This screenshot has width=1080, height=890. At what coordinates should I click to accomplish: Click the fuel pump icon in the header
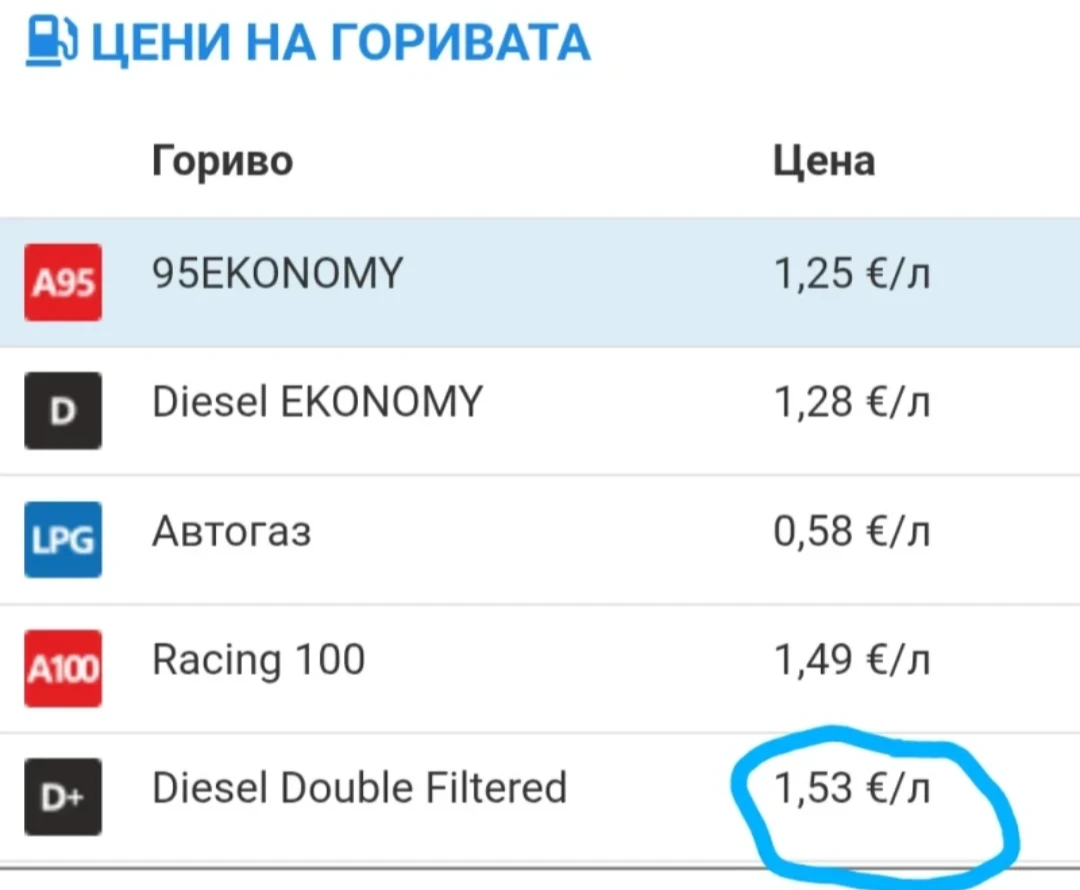tap(48, 40)
